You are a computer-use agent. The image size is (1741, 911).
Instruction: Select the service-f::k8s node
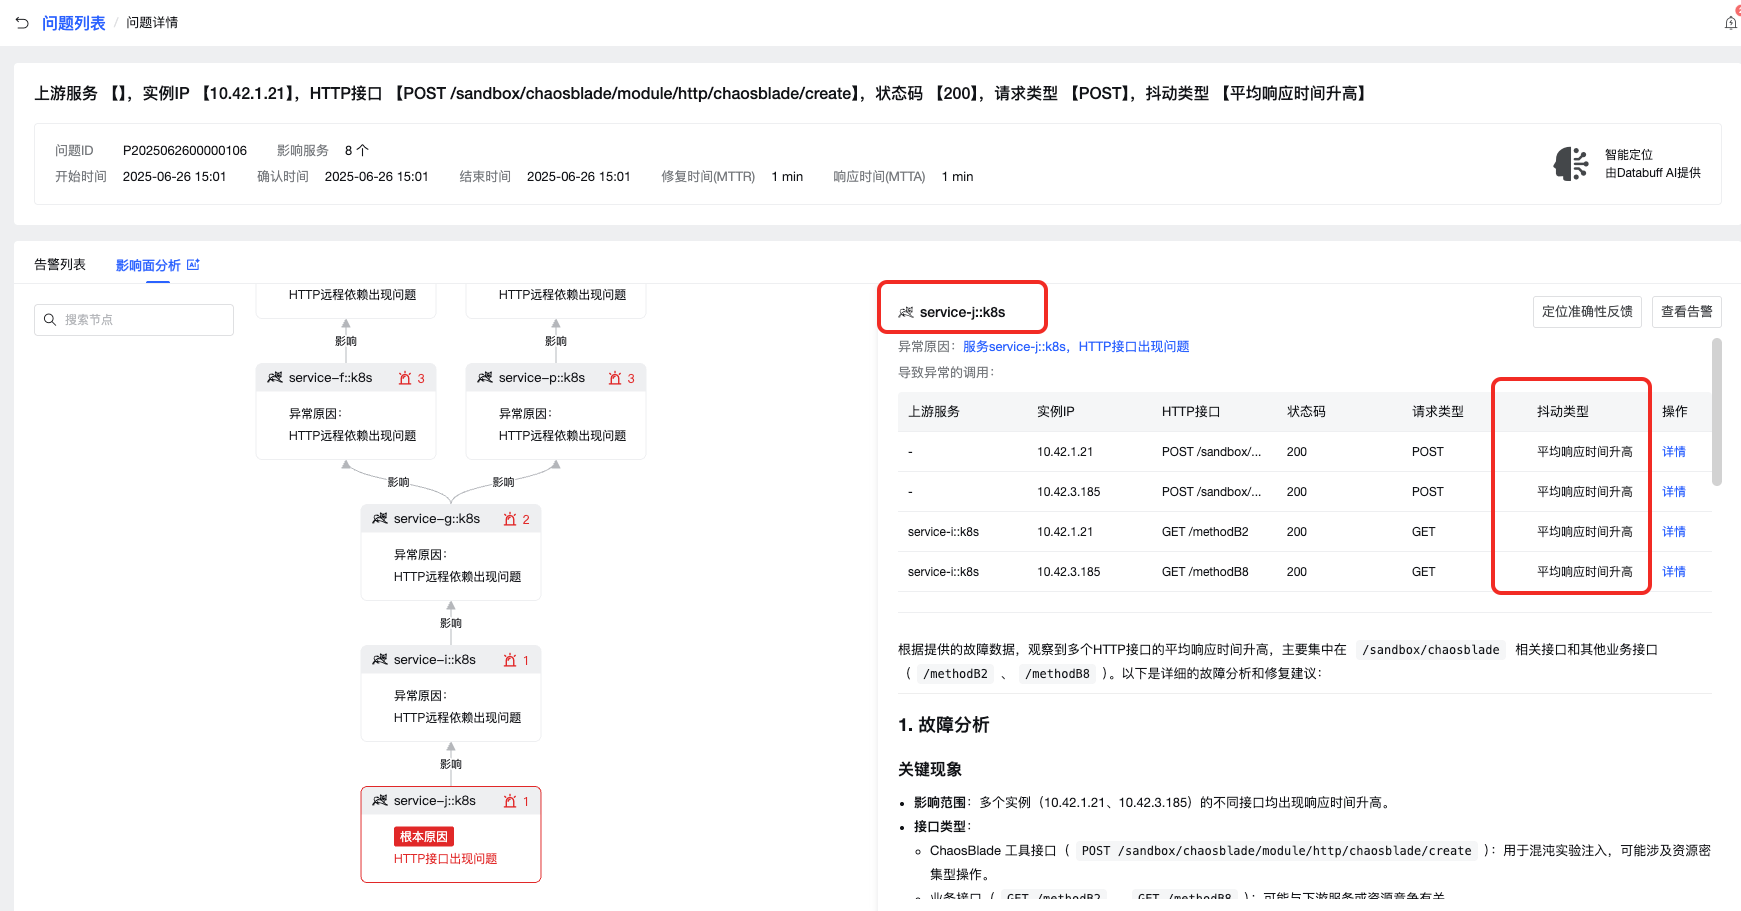[x=346, y=411]
